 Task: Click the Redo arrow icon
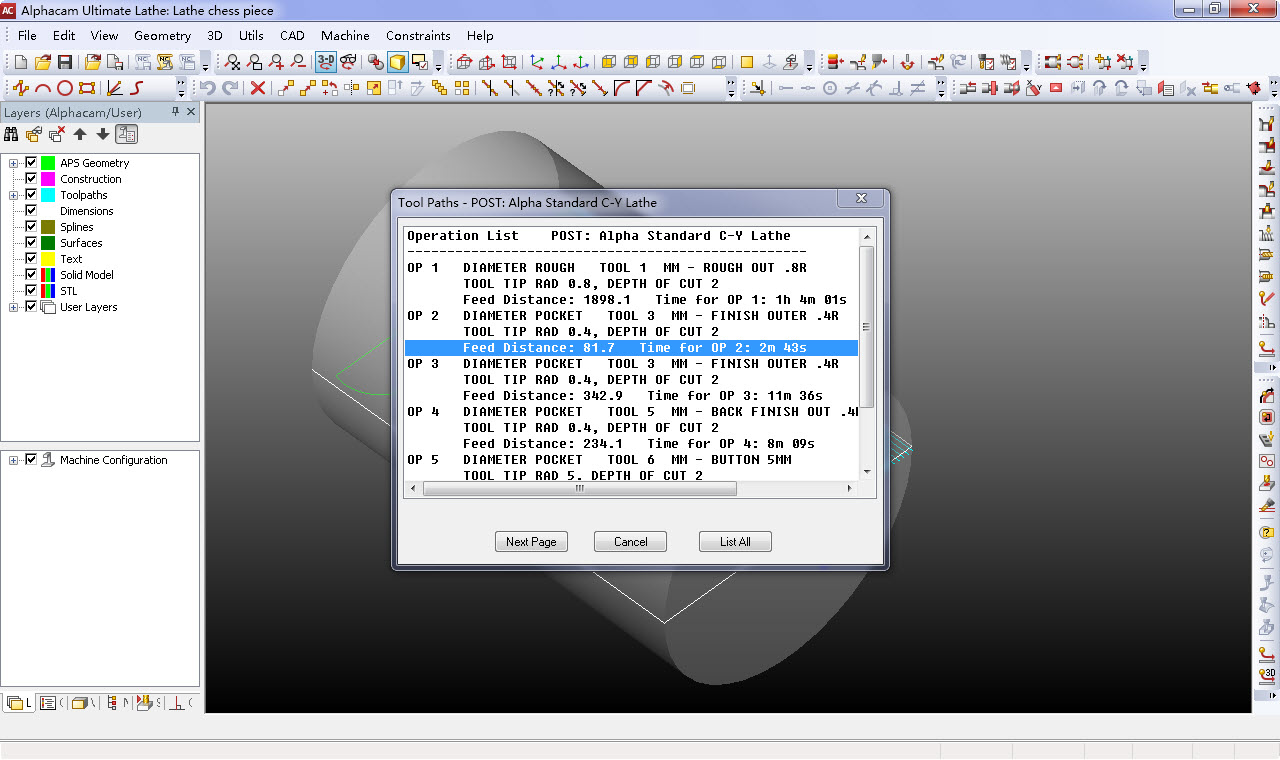coord(230,88)
